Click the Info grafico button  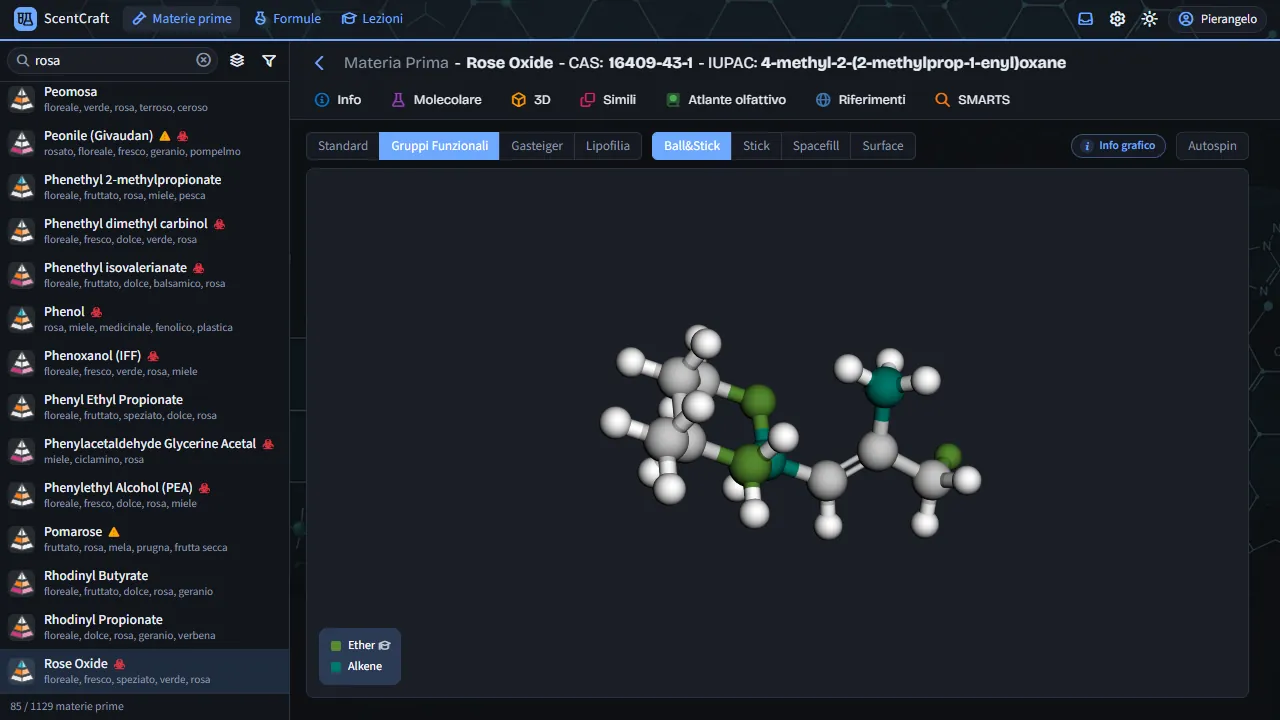1119,146
